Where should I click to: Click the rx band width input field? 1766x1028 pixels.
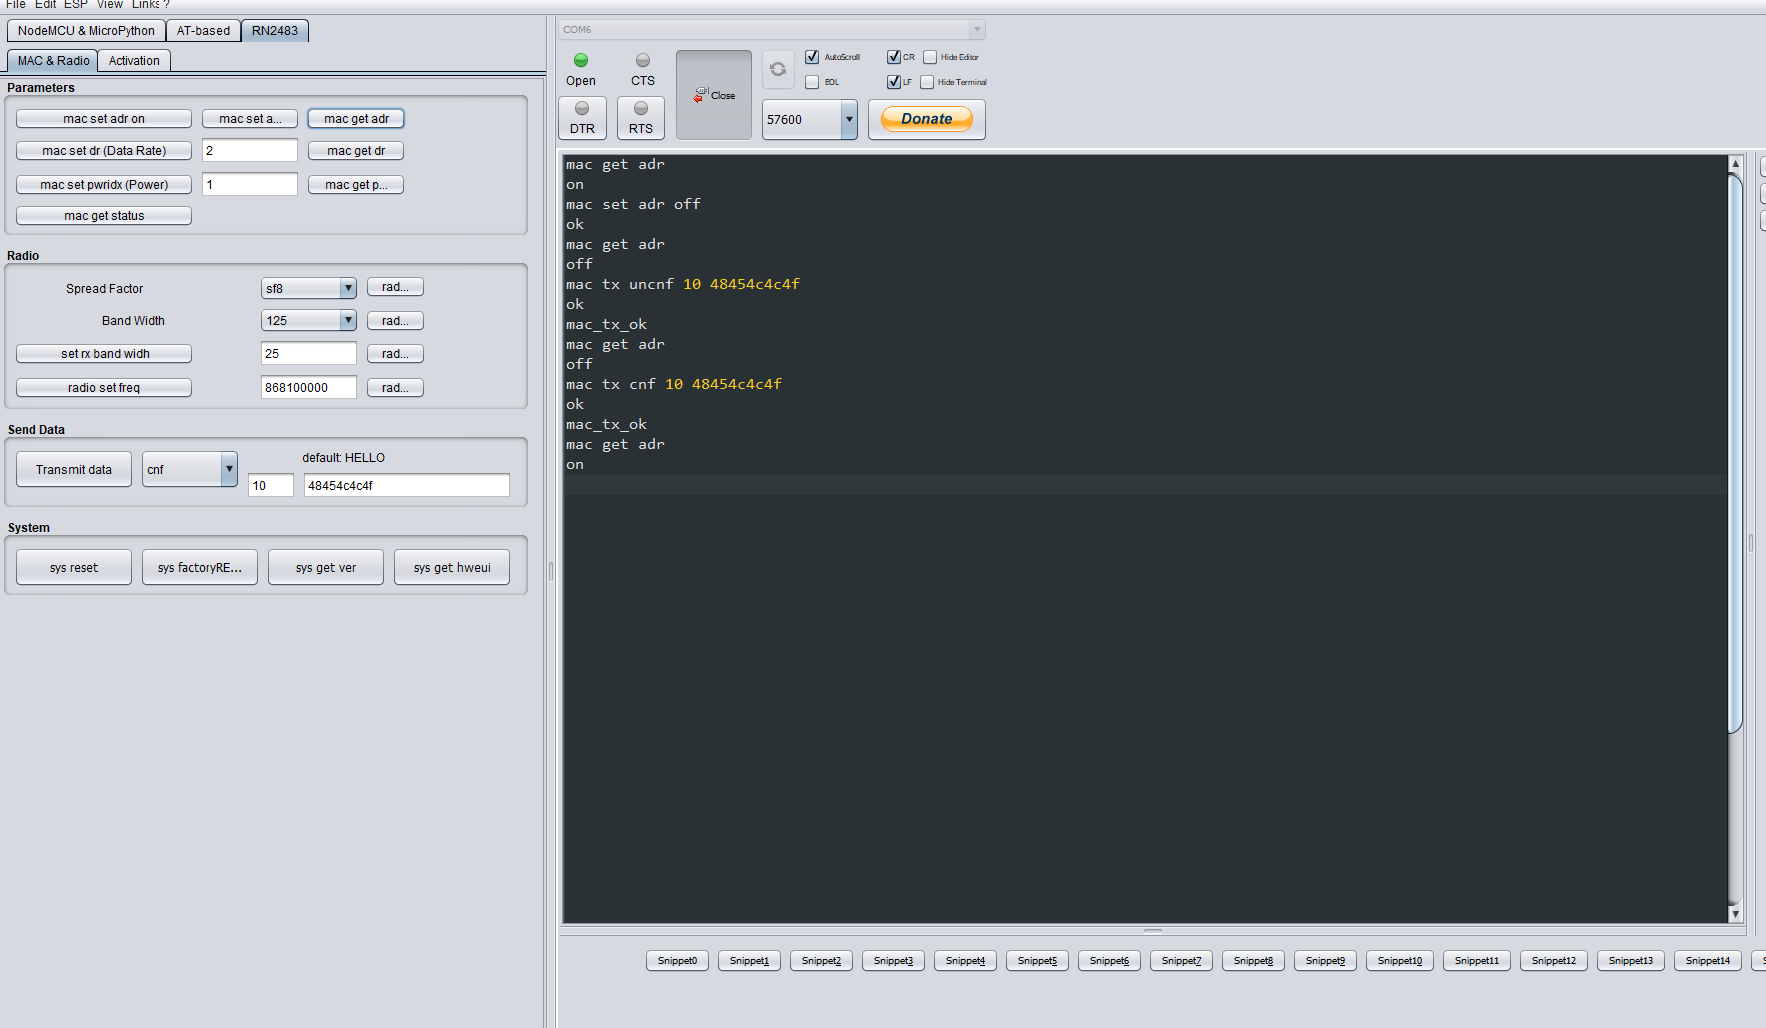coord(309,354)
